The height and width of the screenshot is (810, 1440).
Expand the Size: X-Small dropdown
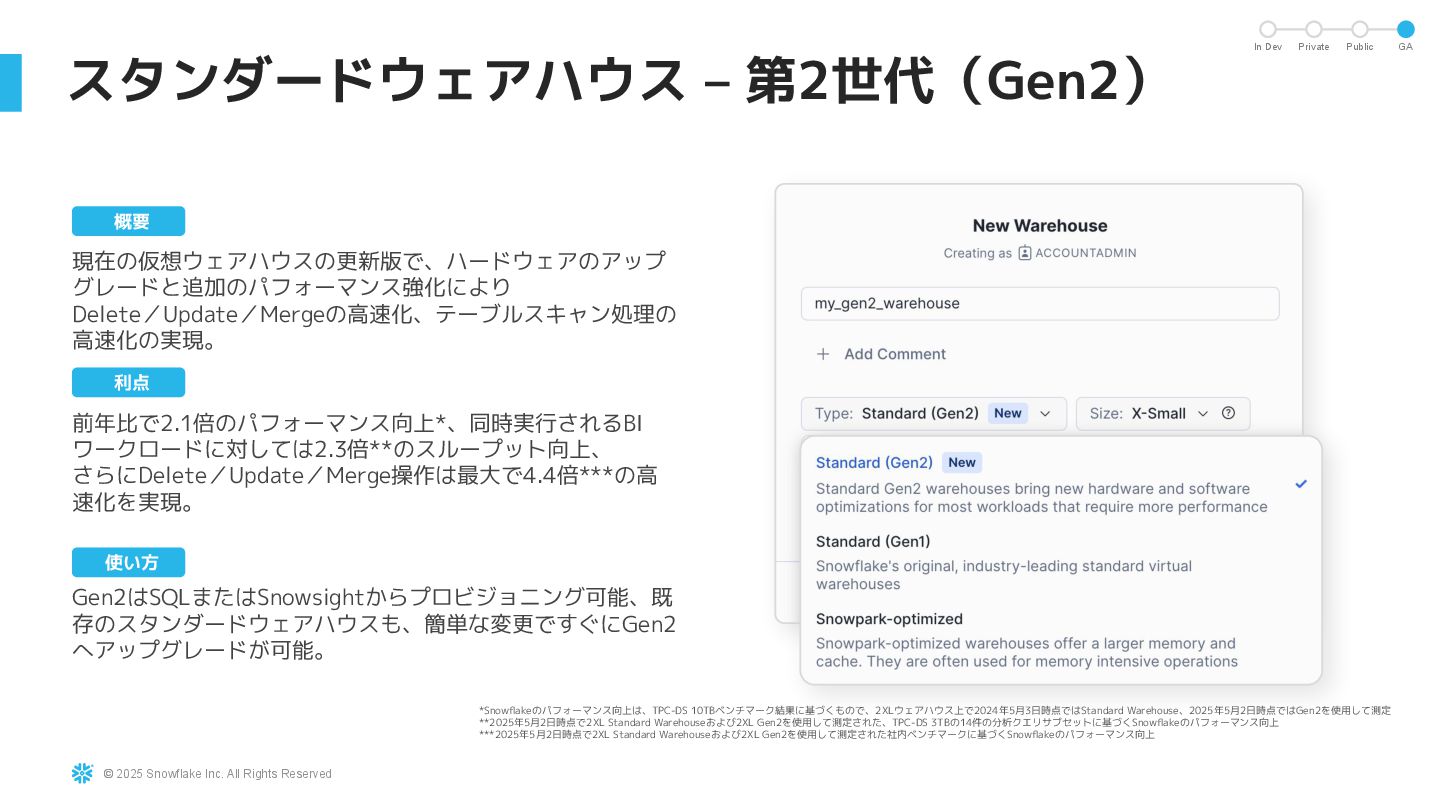point(1163,414)
